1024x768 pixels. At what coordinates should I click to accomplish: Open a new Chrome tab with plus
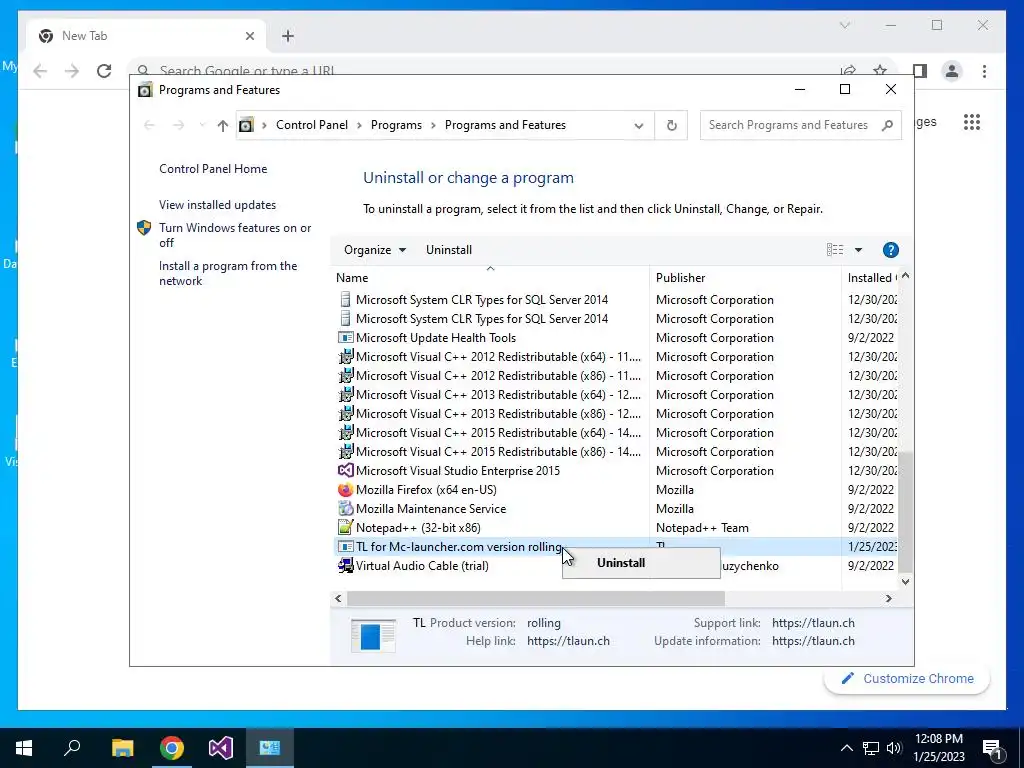click(288, 36)
